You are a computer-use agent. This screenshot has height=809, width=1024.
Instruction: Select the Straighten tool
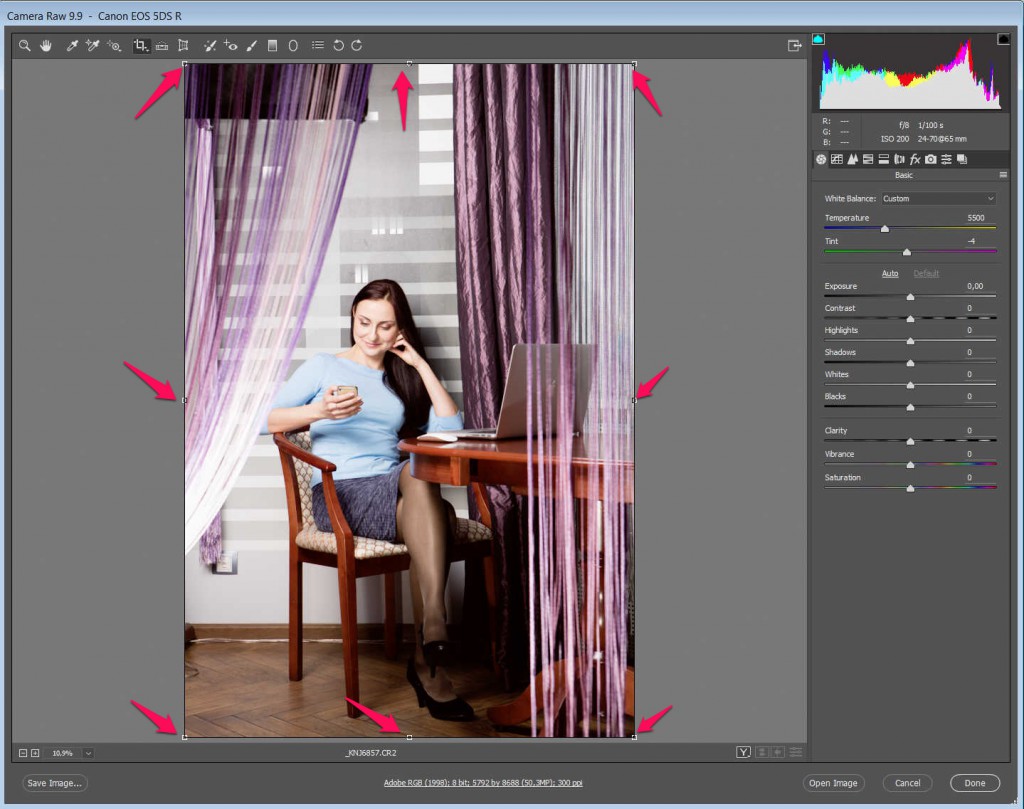(x=162, y=46)
